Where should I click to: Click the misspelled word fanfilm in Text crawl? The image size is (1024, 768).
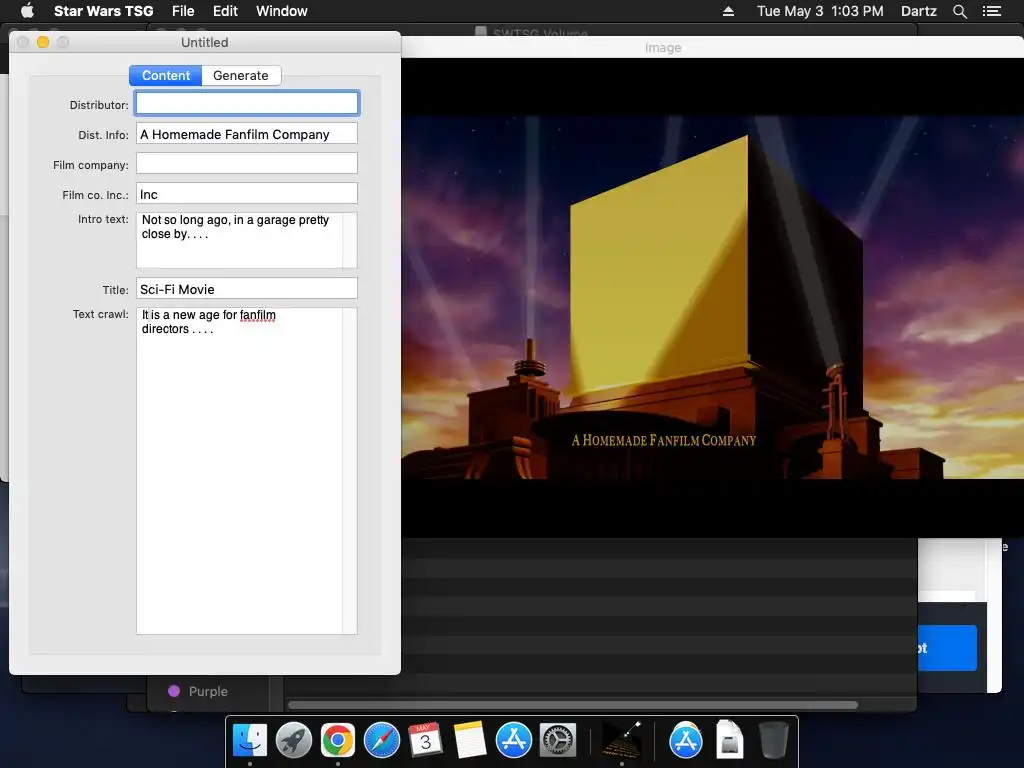pos(257,315)
